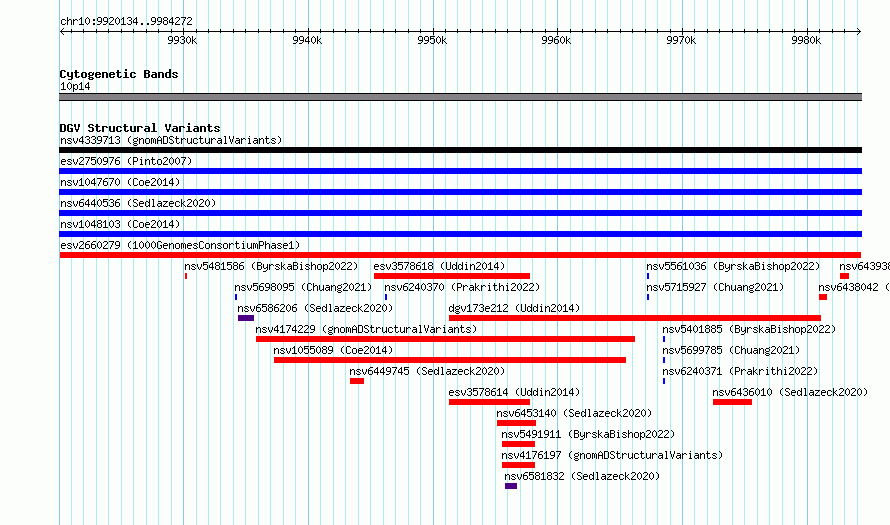The image size is (890, 525).
Task: Open esv3578618 (Uddin2014) label
Action: click(x=439, y=266)
